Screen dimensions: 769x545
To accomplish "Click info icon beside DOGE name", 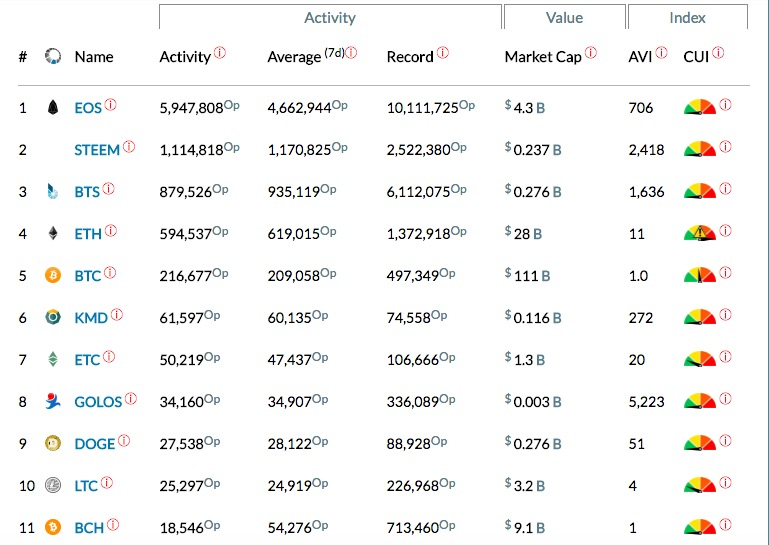I will point(124,441).
